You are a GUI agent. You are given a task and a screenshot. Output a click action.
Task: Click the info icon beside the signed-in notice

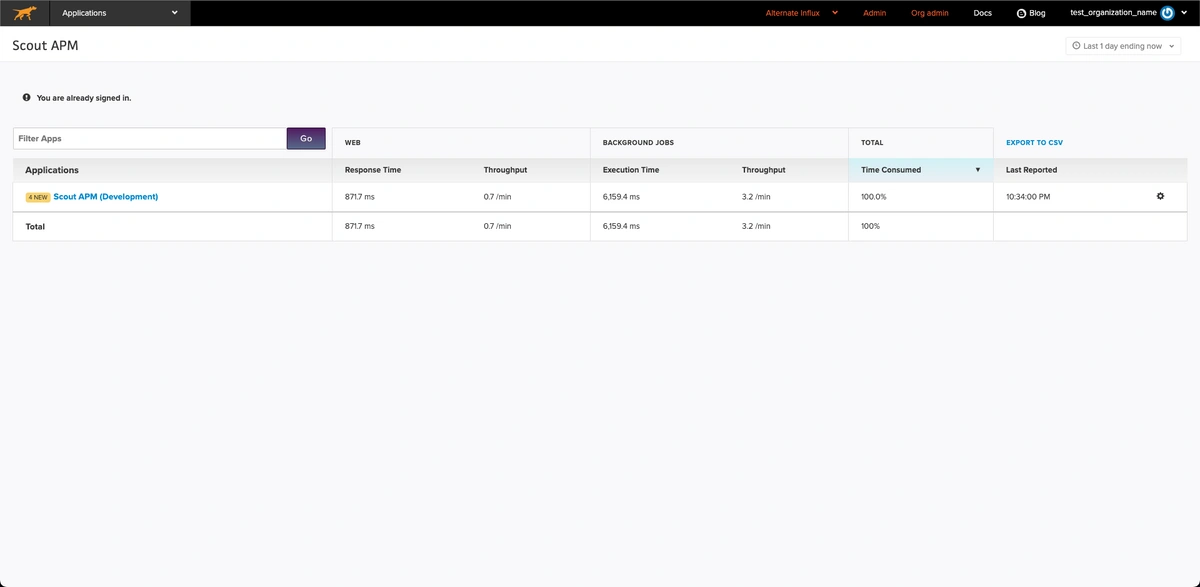(26, 98)
